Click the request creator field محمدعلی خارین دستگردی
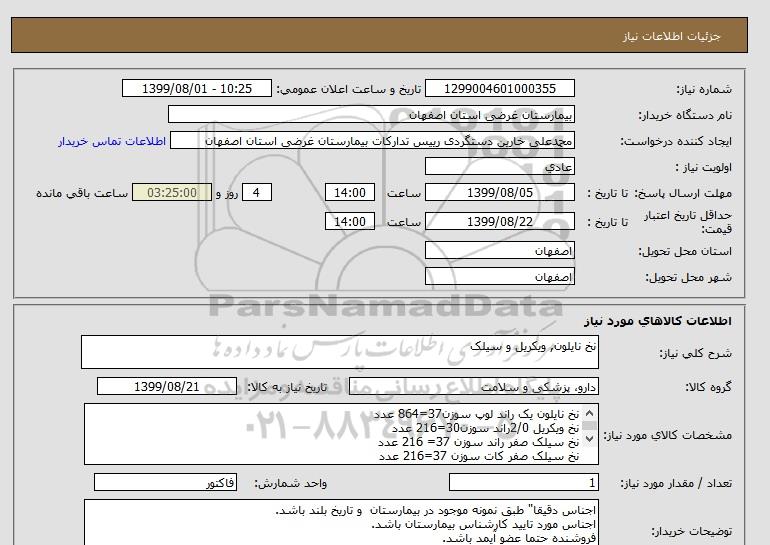Viewport: 770px width, 545px height. tap(372, 140)
